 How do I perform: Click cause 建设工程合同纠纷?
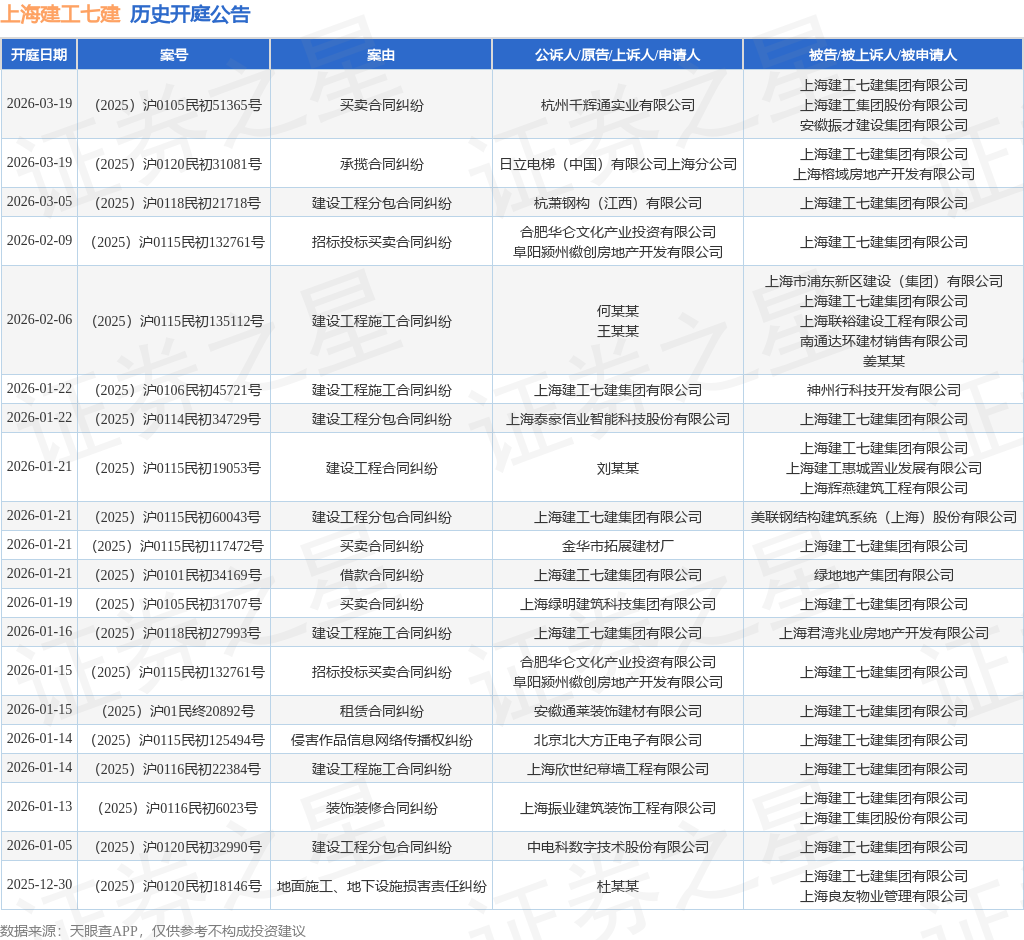[381, 468]
